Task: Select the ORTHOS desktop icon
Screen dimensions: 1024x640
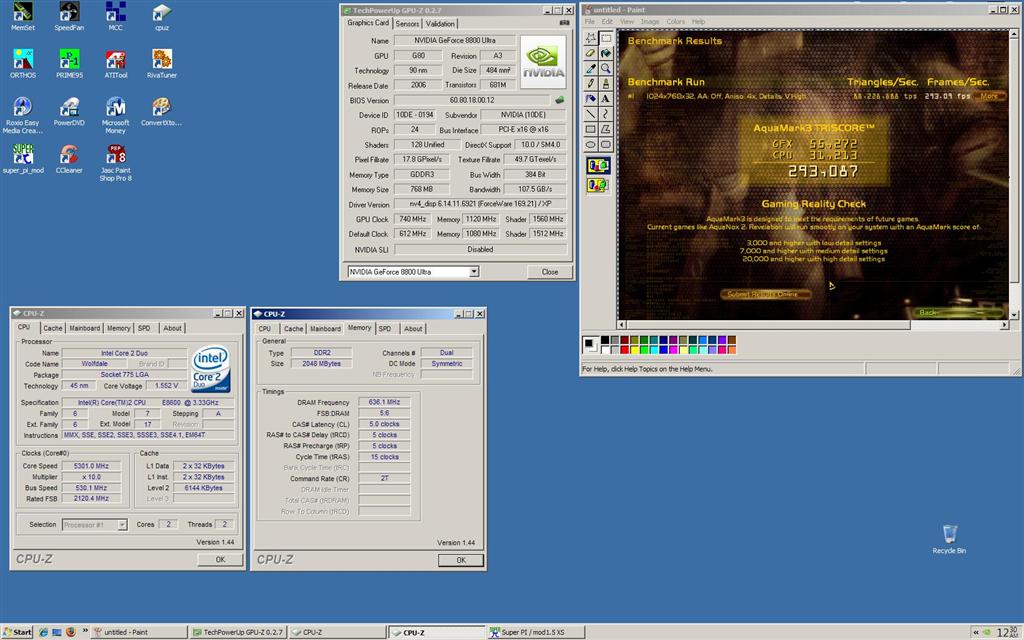Action: click(23, 63)
